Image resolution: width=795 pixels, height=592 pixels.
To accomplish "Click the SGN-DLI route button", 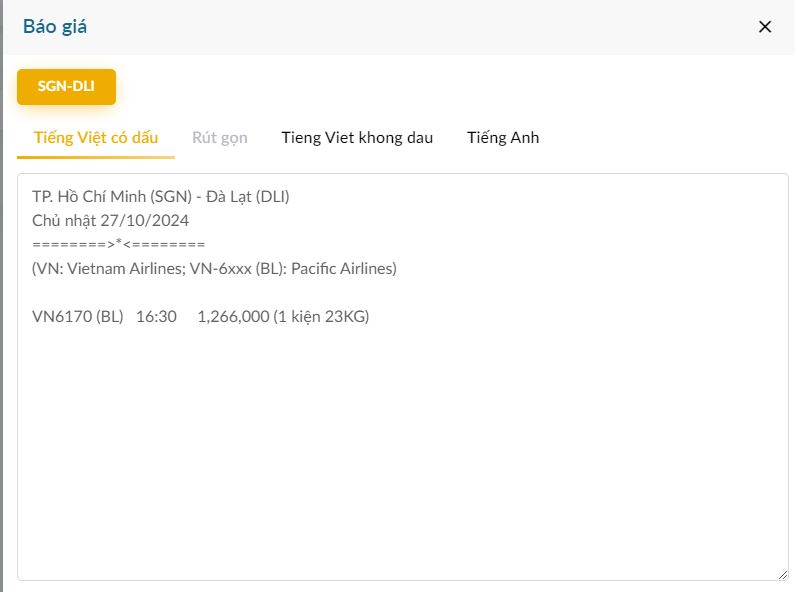I will tap(66, 86).
